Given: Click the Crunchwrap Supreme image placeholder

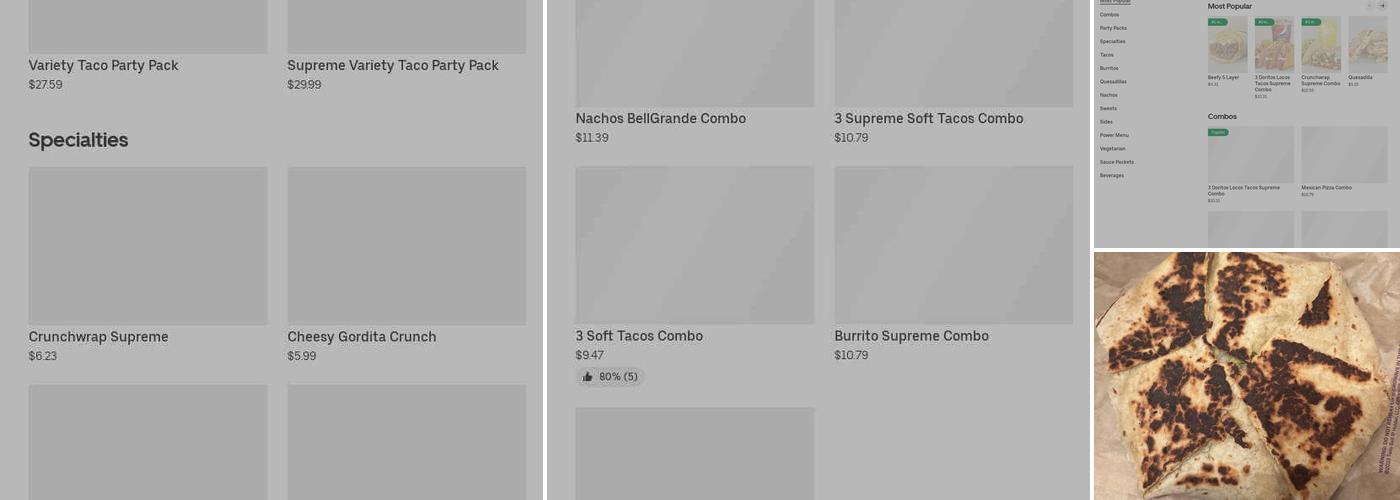Looking at the screenshot, I should (x=147, y=245).
